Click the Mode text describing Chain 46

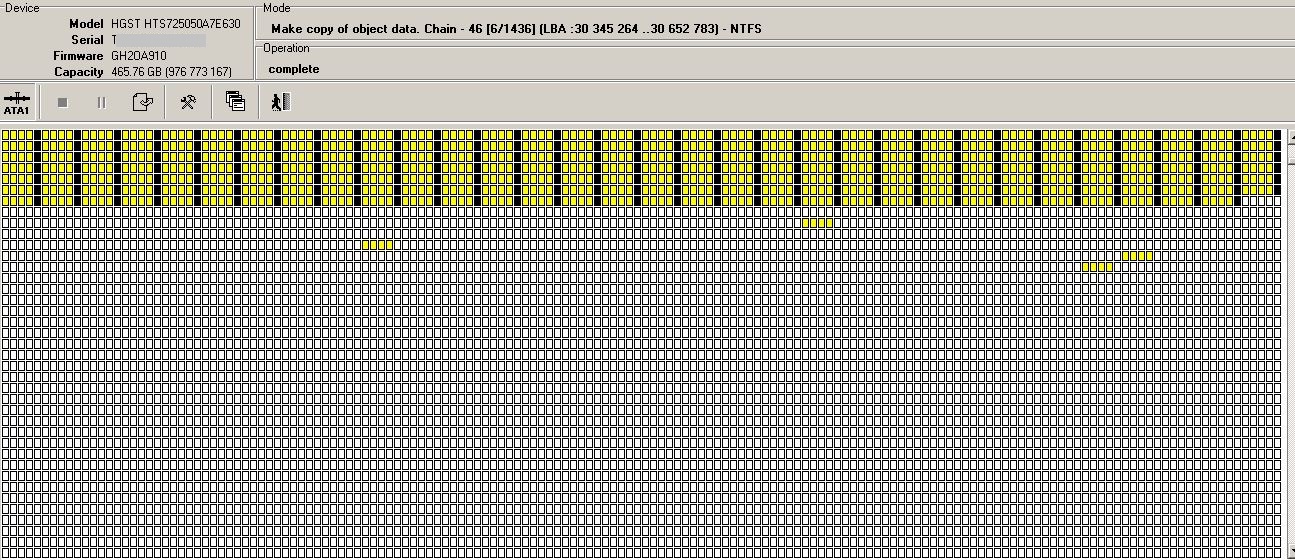516,29
